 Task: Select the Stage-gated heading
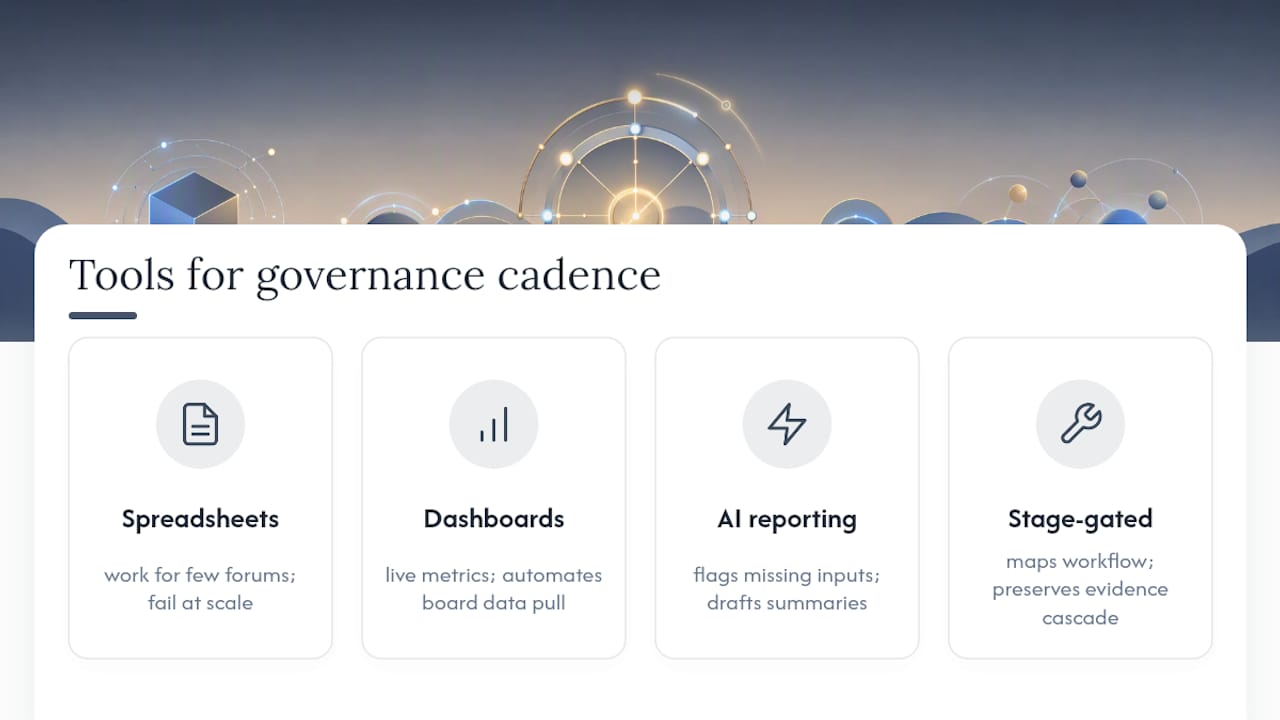click(x=1080, y=519)
